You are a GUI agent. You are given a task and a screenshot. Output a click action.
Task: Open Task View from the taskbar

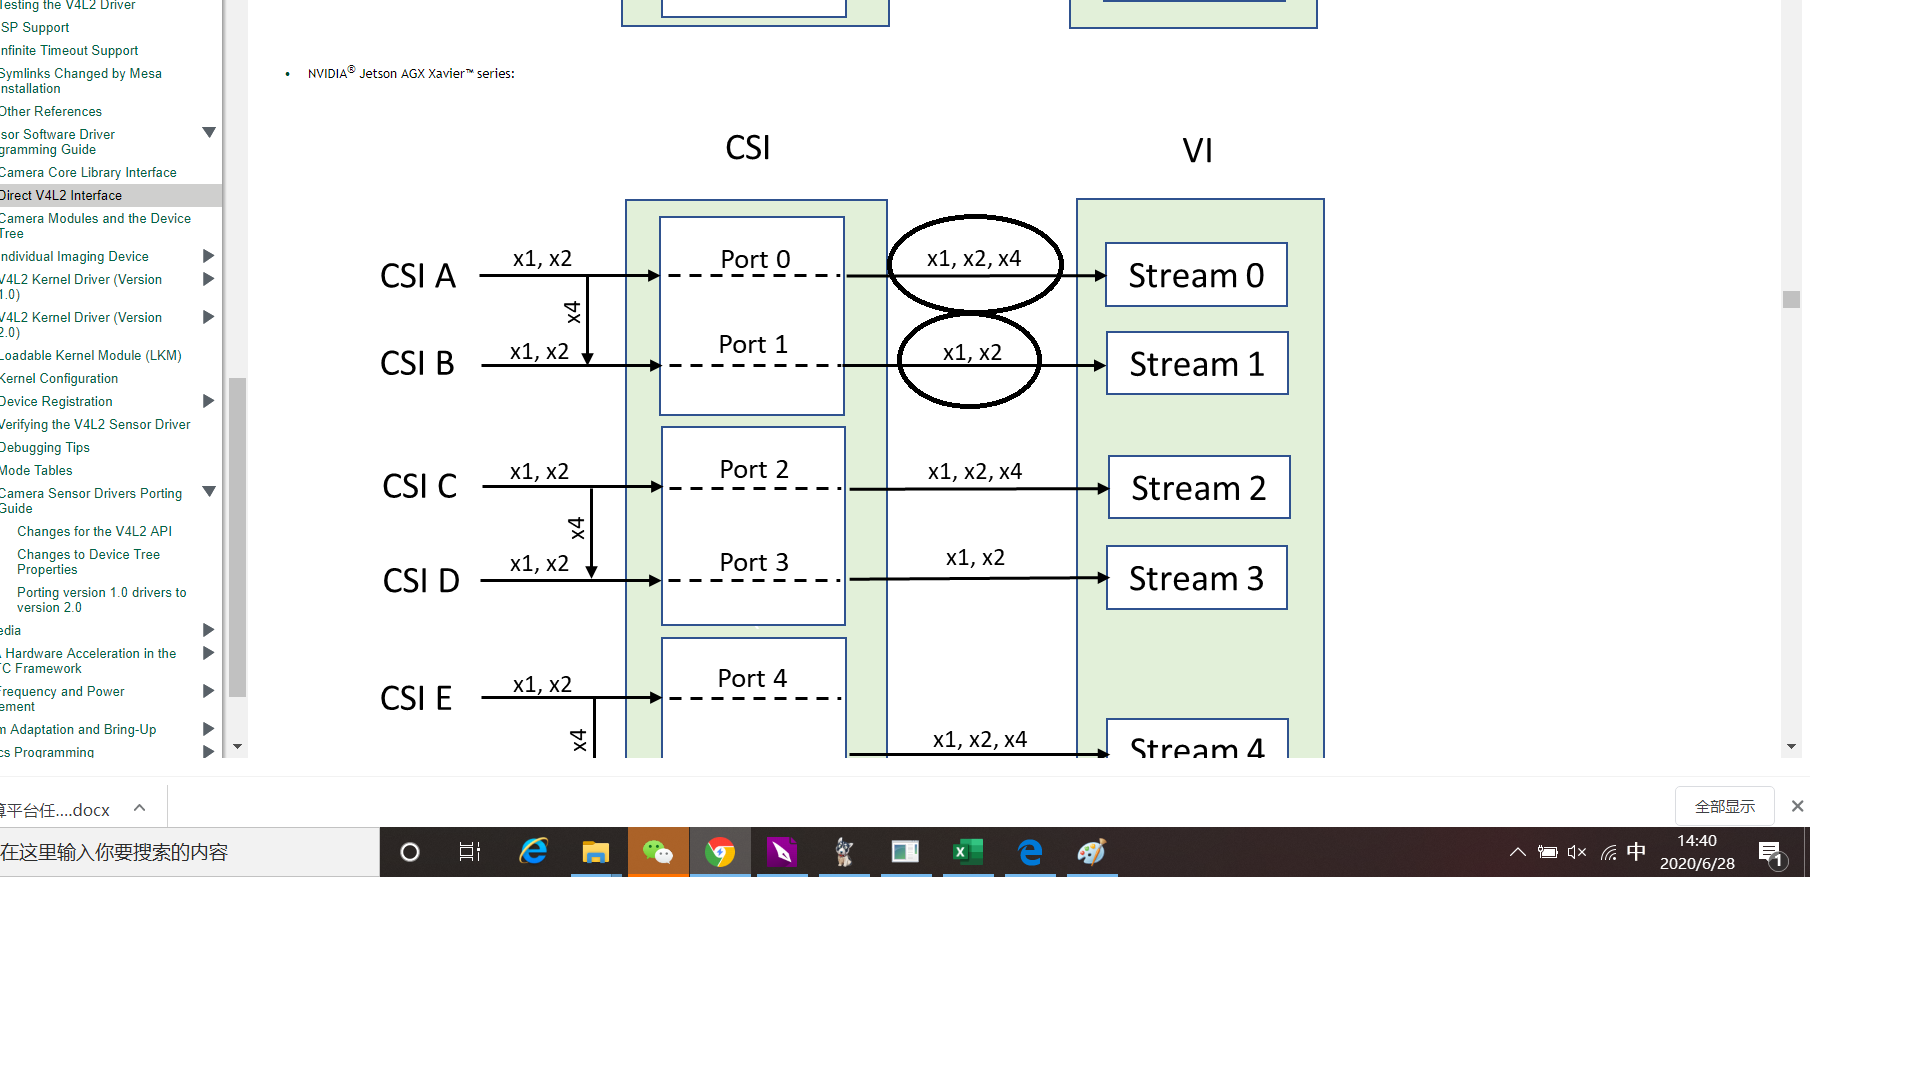(470, 852)
